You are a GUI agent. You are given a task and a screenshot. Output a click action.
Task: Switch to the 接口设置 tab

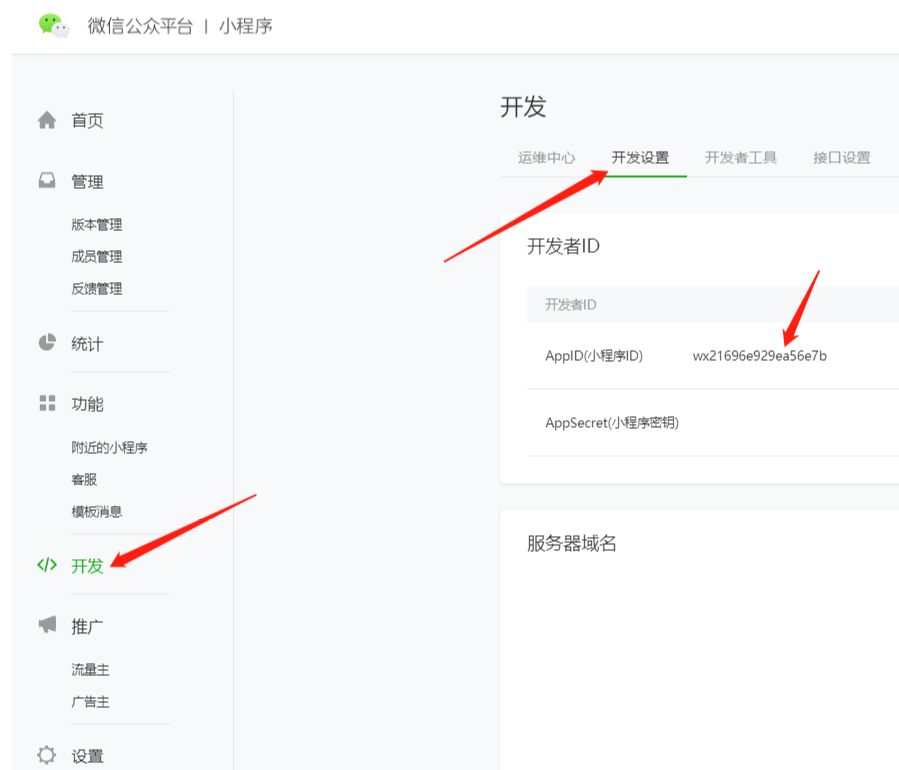tap(842, 157)
